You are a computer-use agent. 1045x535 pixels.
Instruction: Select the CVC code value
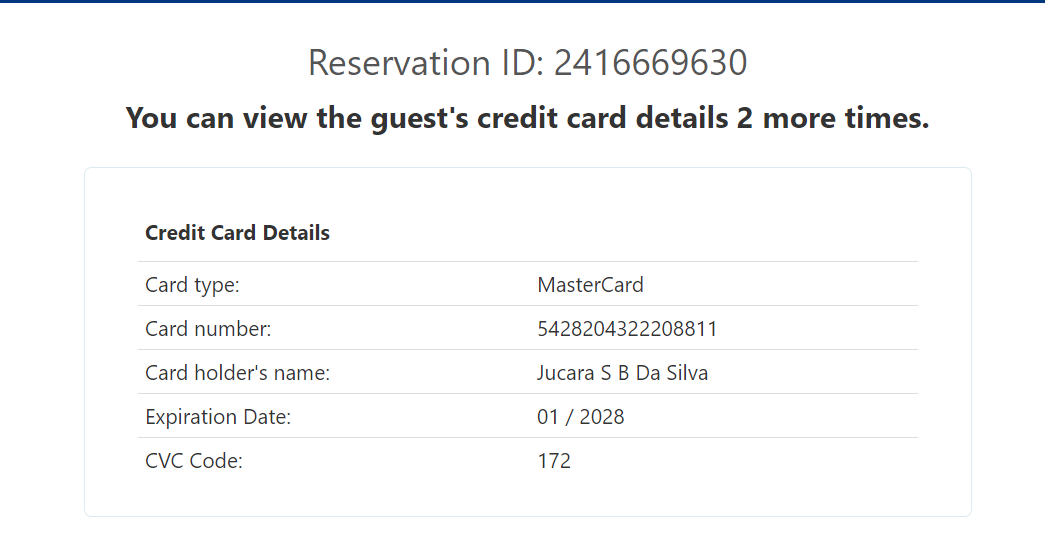click(x=554, y=461)
